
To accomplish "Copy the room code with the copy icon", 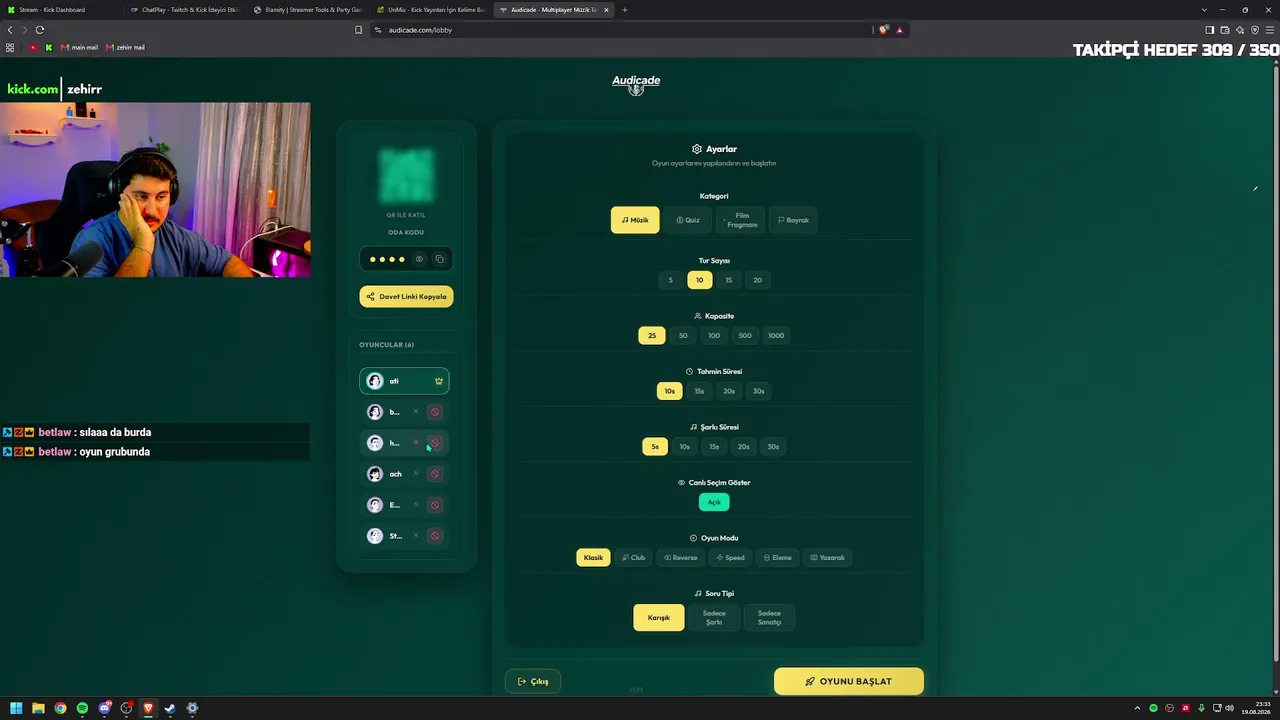I will (439, 259).
